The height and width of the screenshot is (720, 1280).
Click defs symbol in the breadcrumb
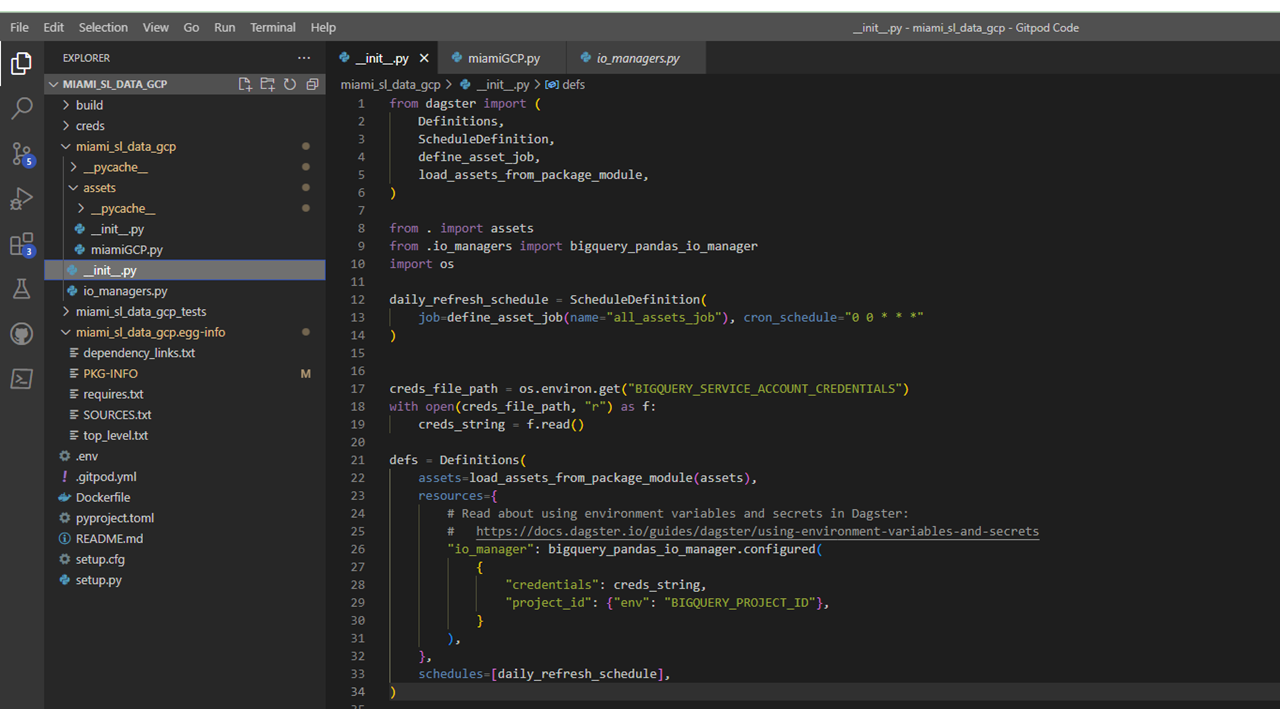tap(573, 85)
